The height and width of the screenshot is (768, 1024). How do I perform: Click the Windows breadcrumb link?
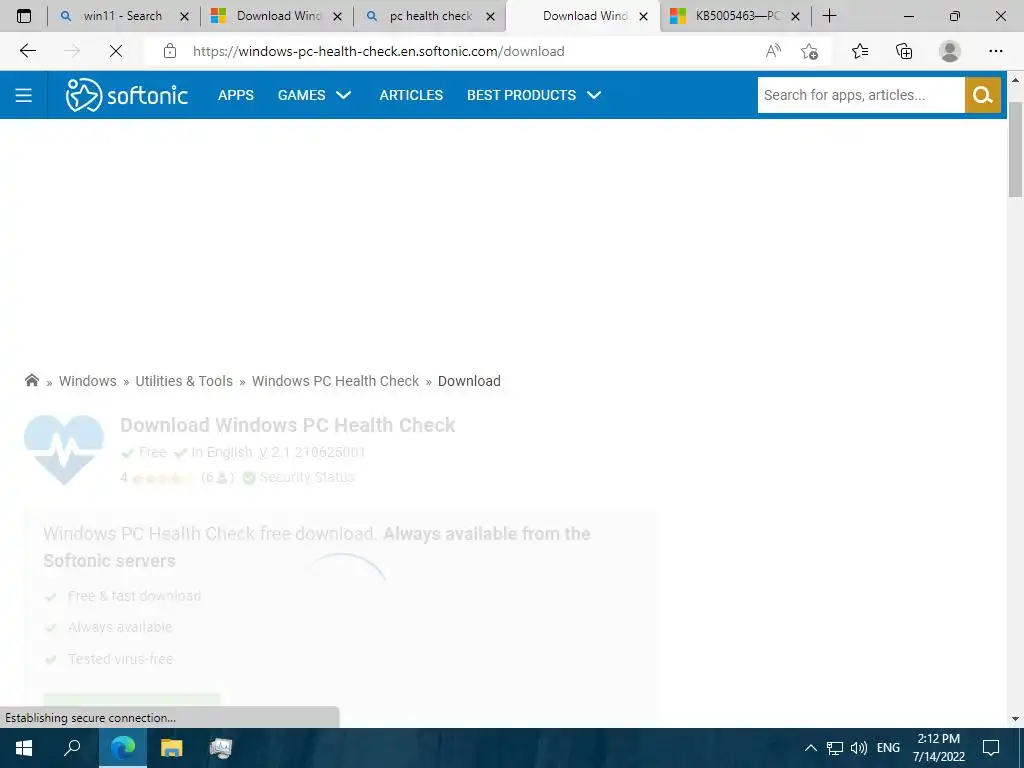pyautogui.click(x=88, y=381)
